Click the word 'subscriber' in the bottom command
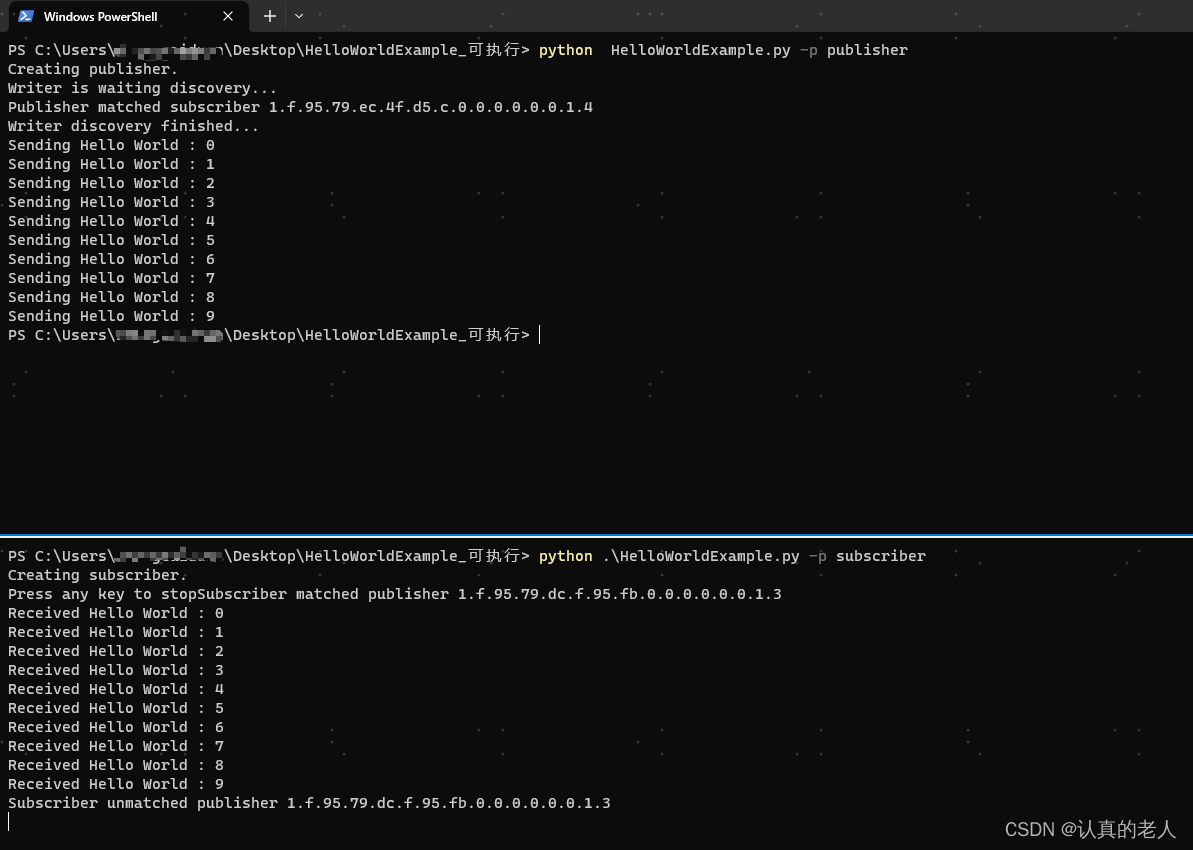 click(x=881, y=556)
